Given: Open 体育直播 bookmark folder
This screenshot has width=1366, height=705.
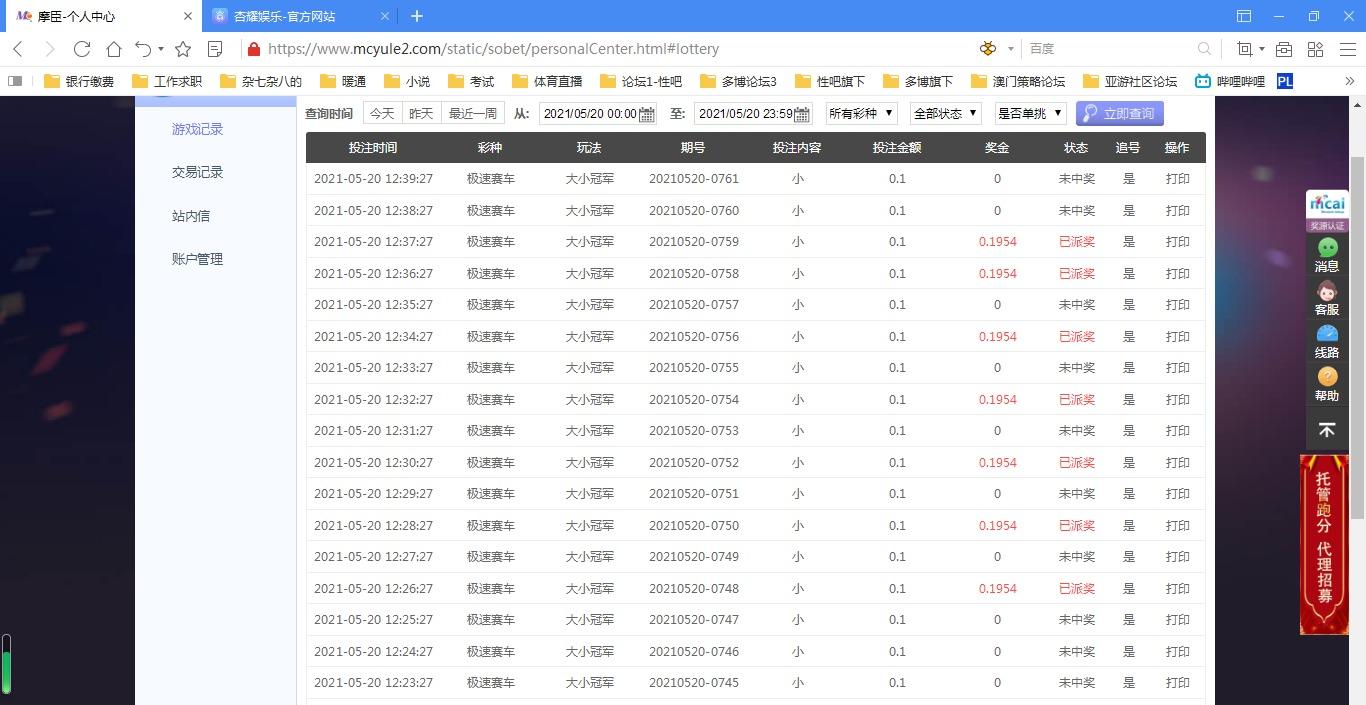Looking at the screenshot, I should 547,81.
